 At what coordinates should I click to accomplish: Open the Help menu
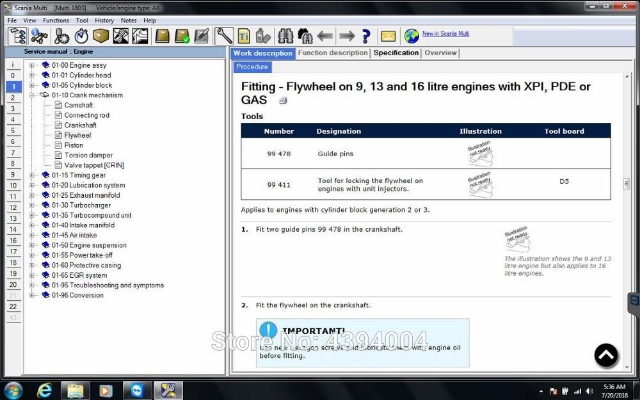point(149,20)
